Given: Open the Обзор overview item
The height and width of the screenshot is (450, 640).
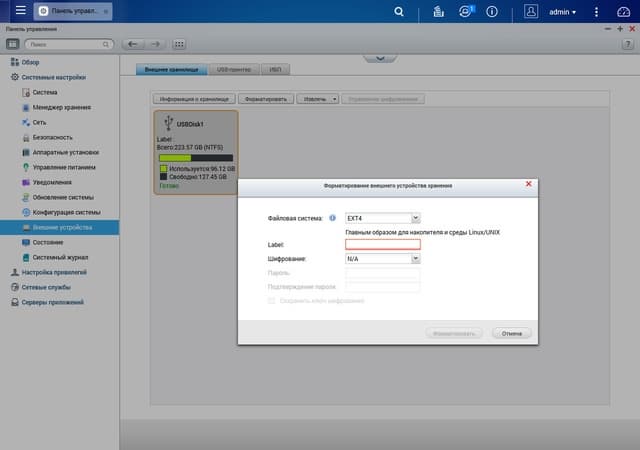Looking at the screenshot, I should (x=30, y=62).
